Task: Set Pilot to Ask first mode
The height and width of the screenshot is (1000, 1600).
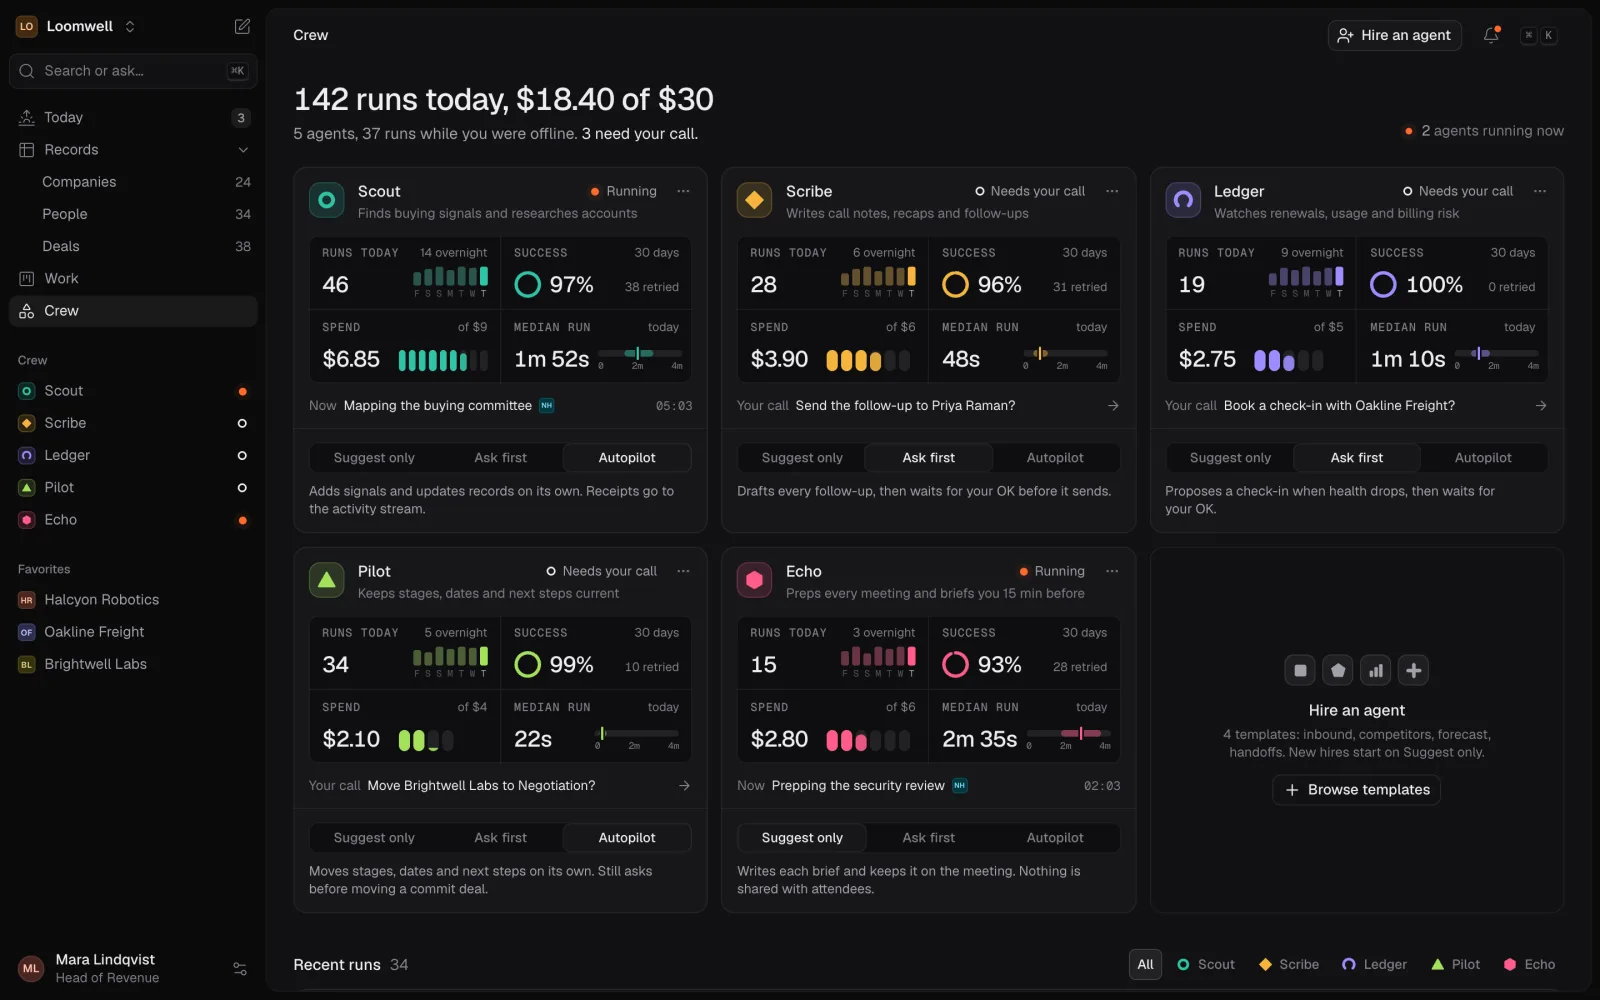Action: click(x=500, y=837)
